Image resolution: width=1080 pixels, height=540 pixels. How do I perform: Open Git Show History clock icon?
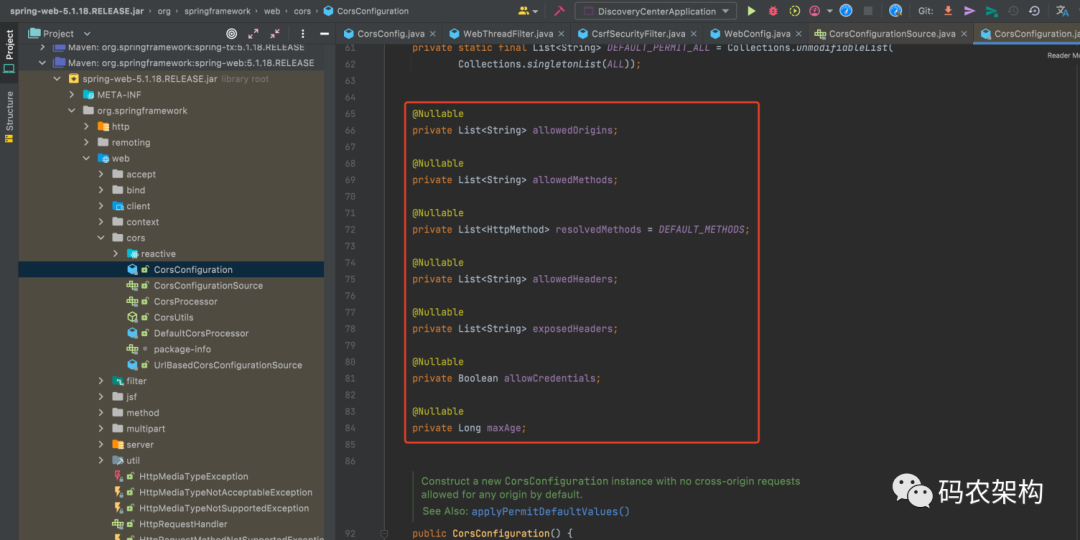click(1012, 11)
